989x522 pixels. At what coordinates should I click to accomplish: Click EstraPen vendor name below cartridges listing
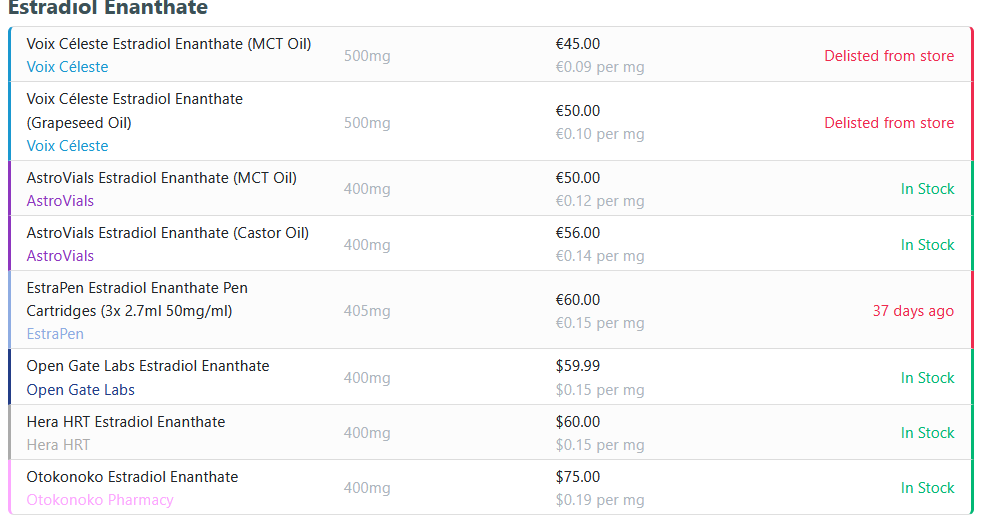click(x=55, y=334)
